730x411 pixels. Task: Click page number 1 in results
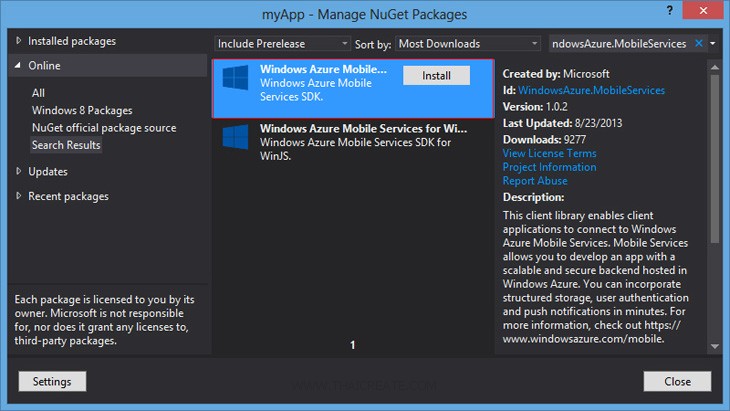click(352, 345)
